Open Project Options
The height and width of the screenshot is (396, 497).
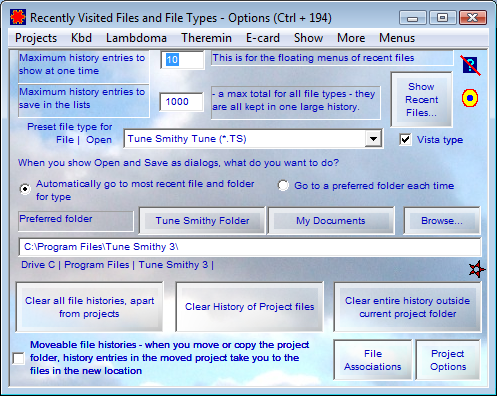(x=448, y=360)
